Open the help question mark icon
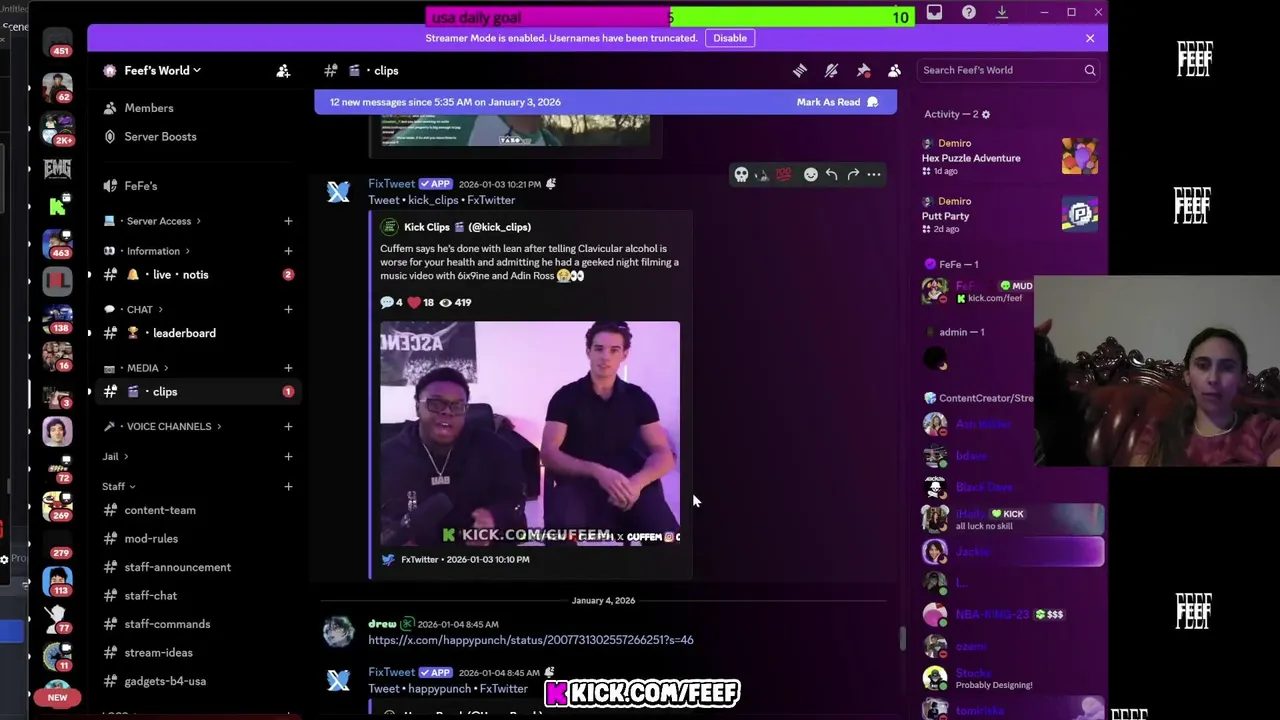The image size is (1280, 720). (x=969, y=12)
